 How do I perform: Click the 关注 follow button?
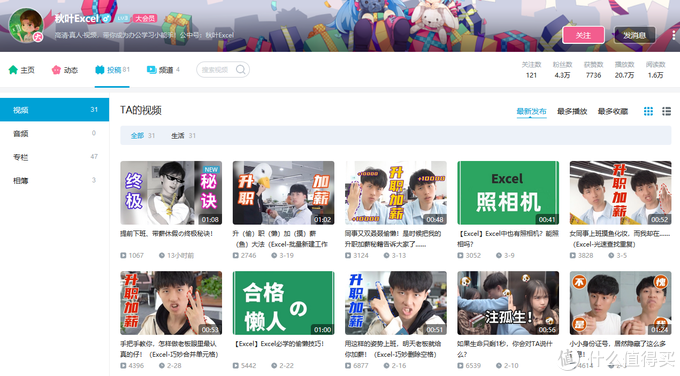pos(583,35)
